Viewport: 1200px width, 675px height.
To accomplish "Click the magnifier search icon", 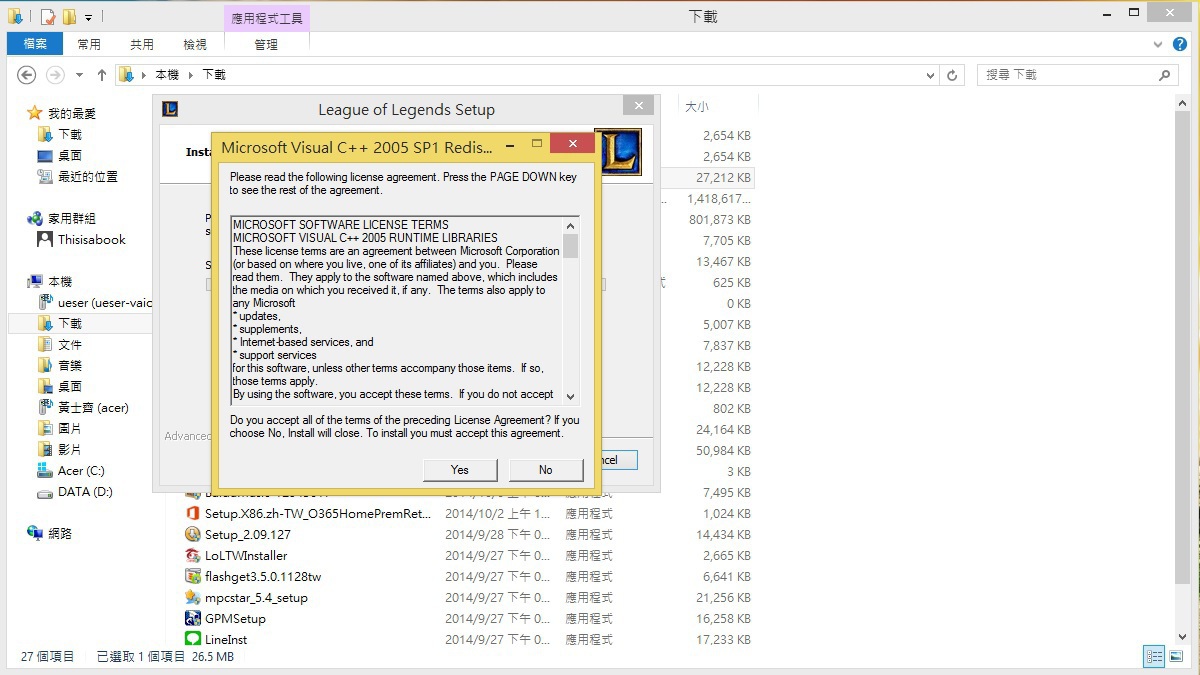I will click(x=1165, y=75).
